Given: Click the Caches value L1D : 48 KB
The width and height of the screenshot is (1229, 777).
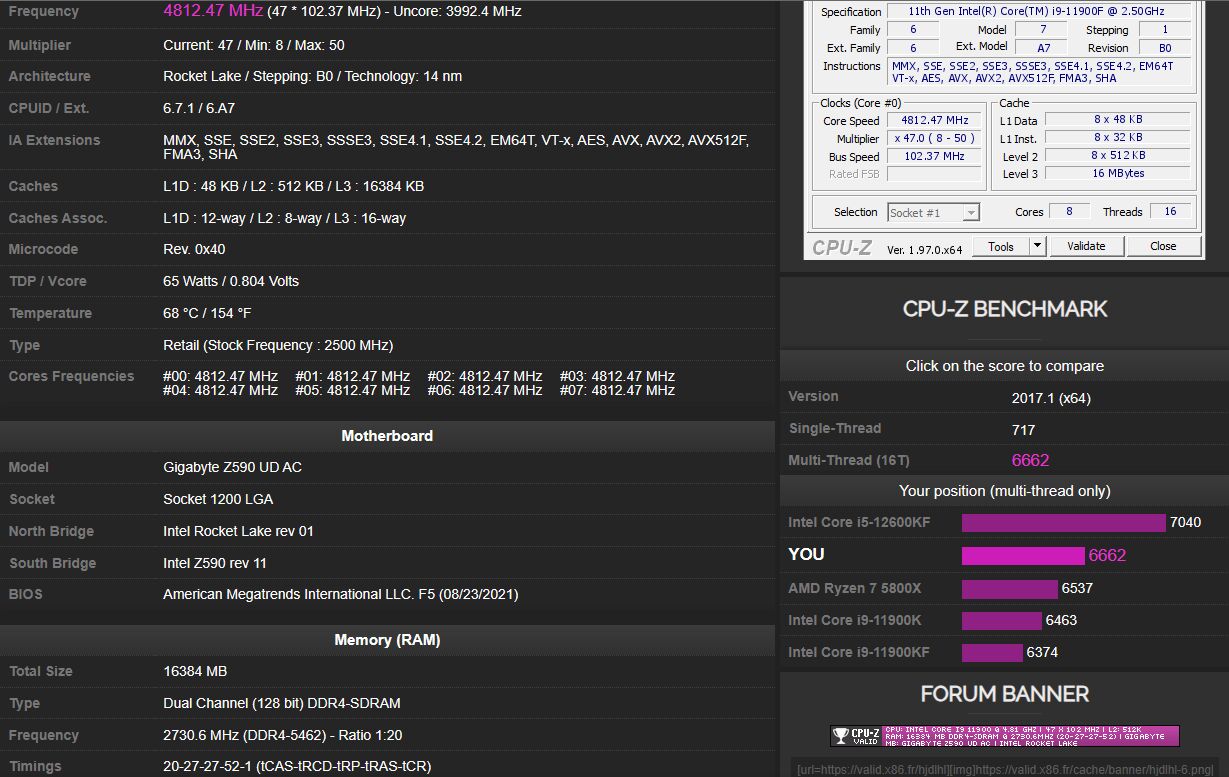Looking at the screenshot, I should coord(293,186).
